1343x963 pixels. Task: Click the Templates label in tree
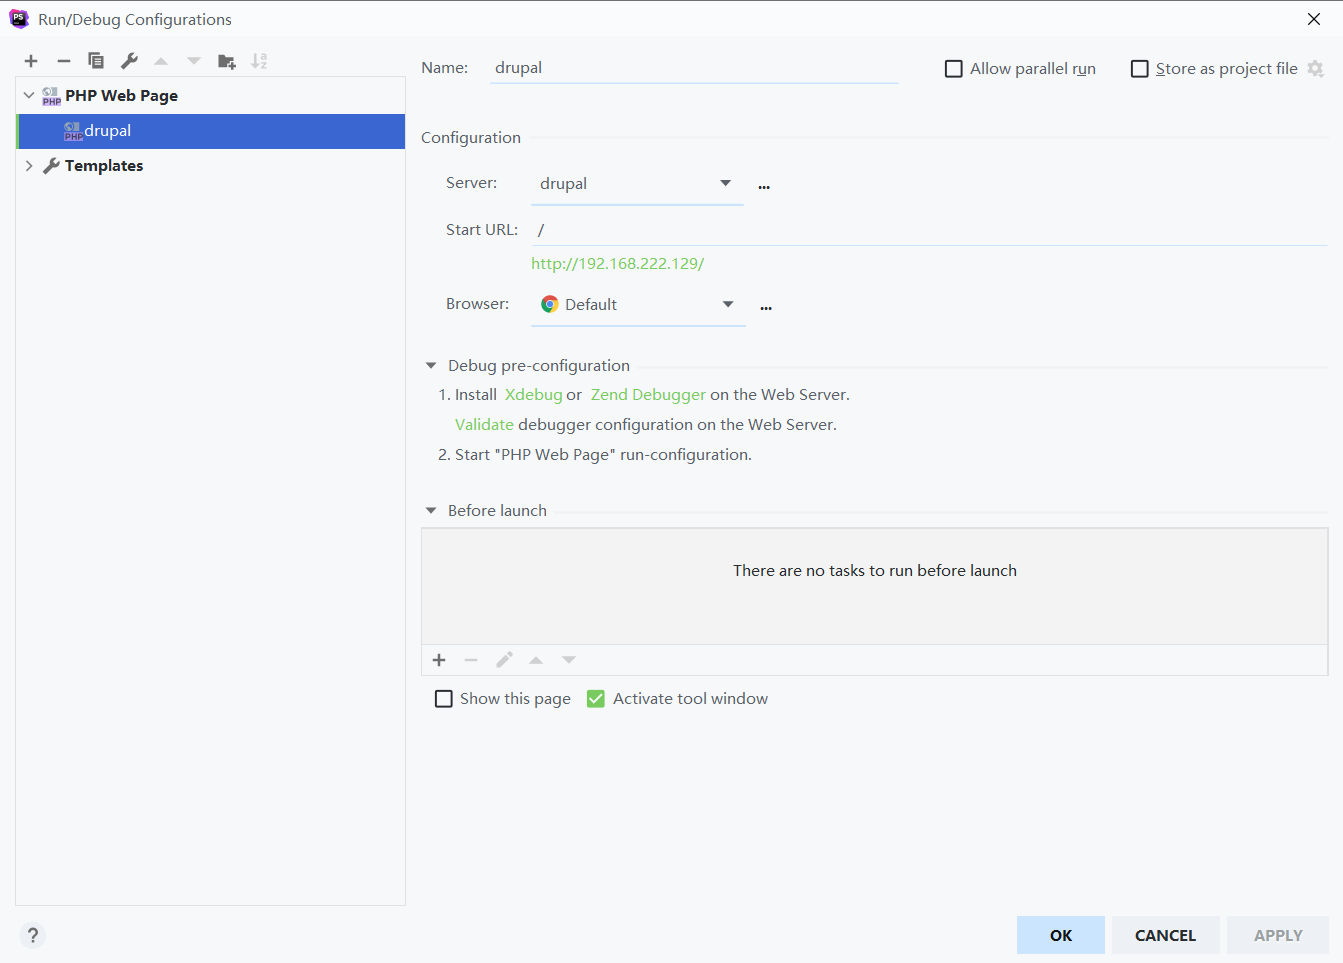[104, 166]
